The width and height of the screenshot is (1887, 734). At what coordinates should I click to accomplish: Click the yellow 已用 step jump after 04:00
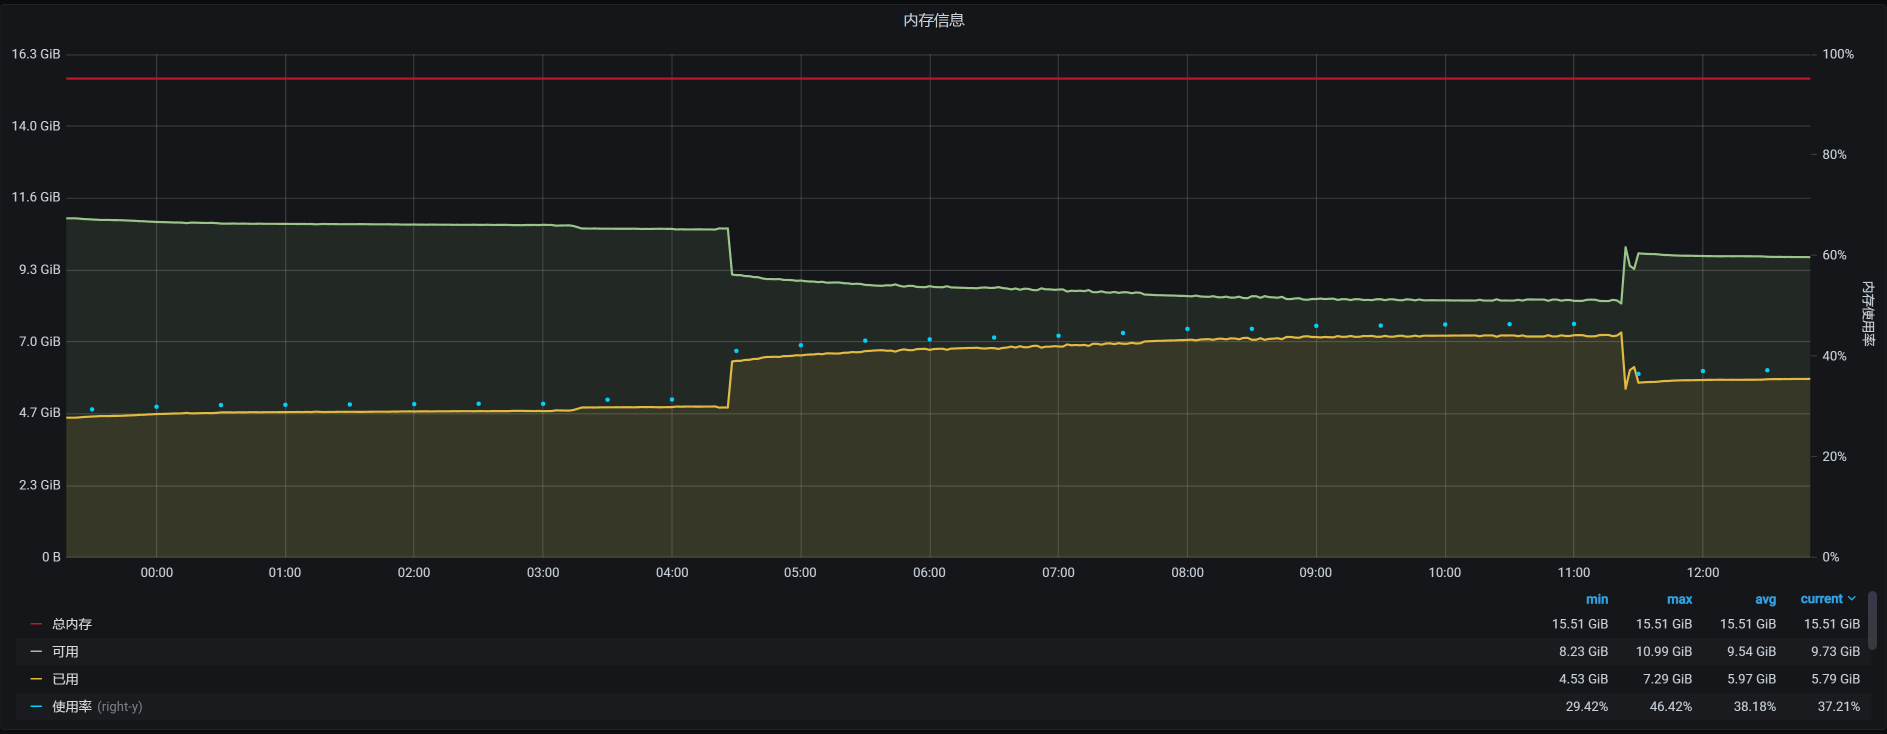coord(730,384)
